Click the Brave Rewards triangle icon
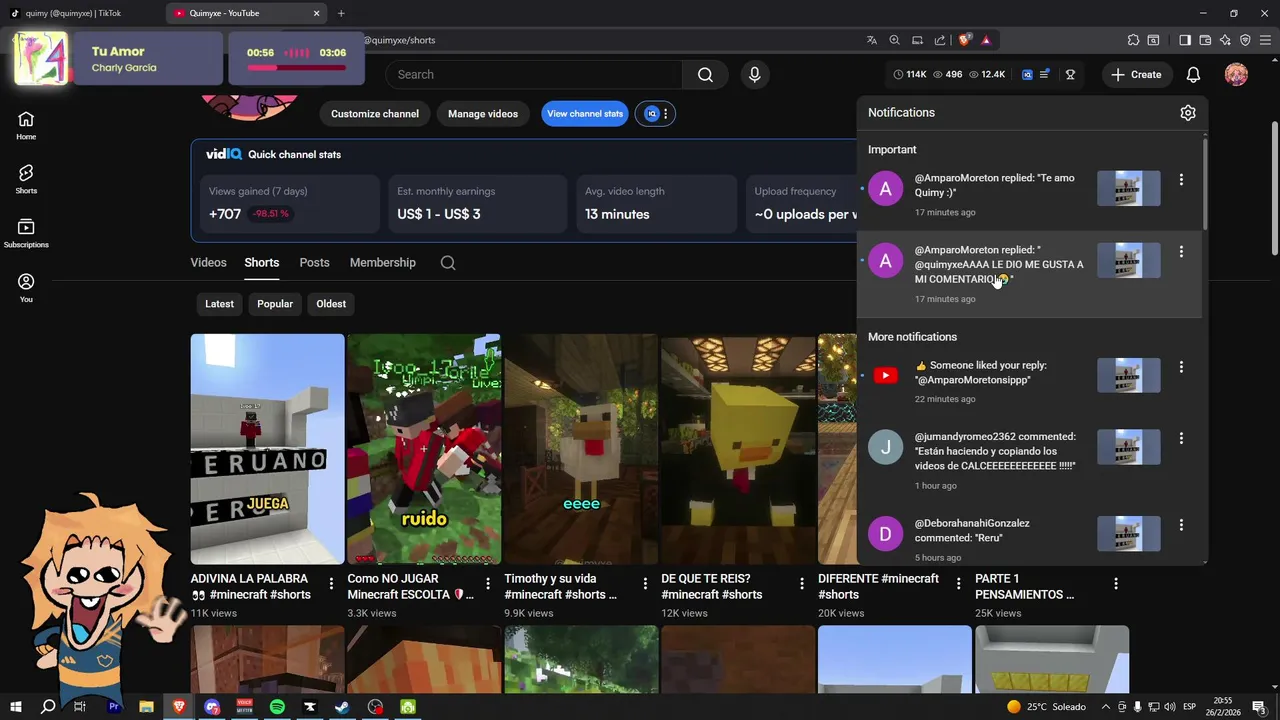Screen dimensions: 1280x720 [x=986, y=40]
